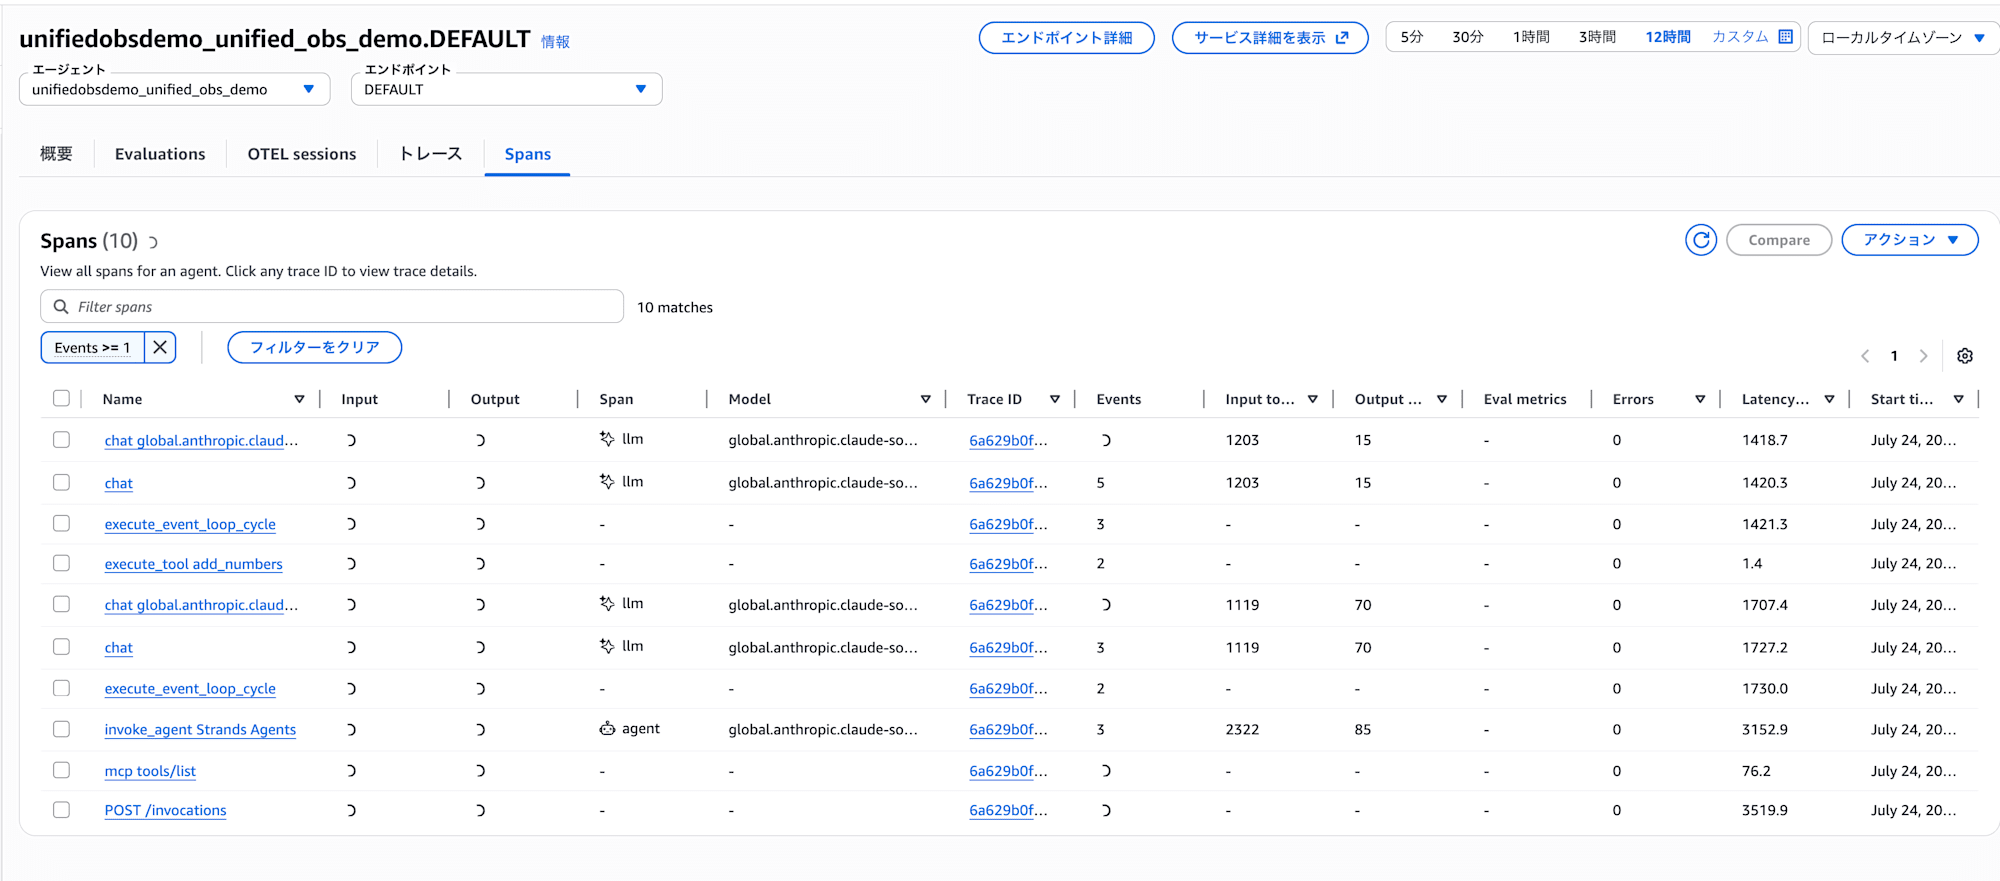
Task: Sort by Input tokens column arrow
Action: pyautogui.click(x=1313, y=399)
